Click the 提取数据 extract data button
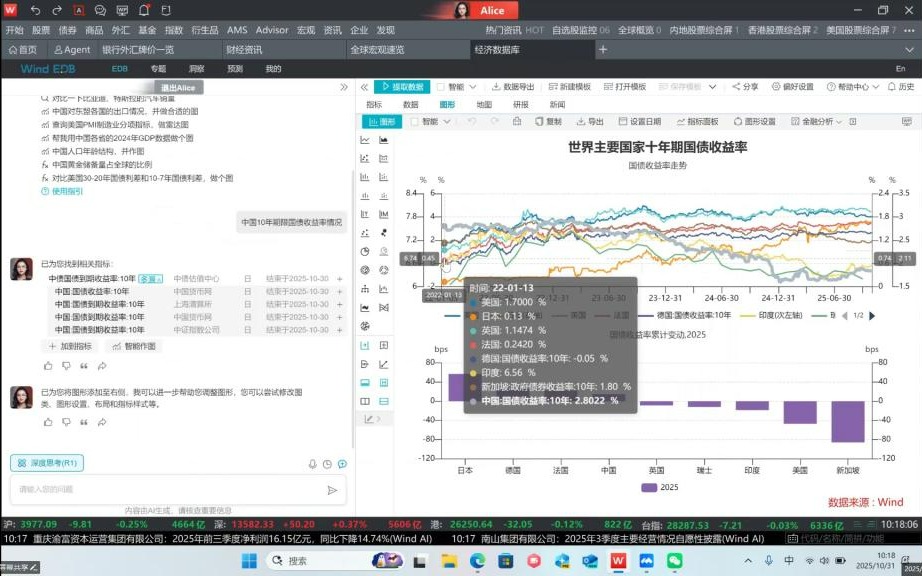 tap(402, 87)
